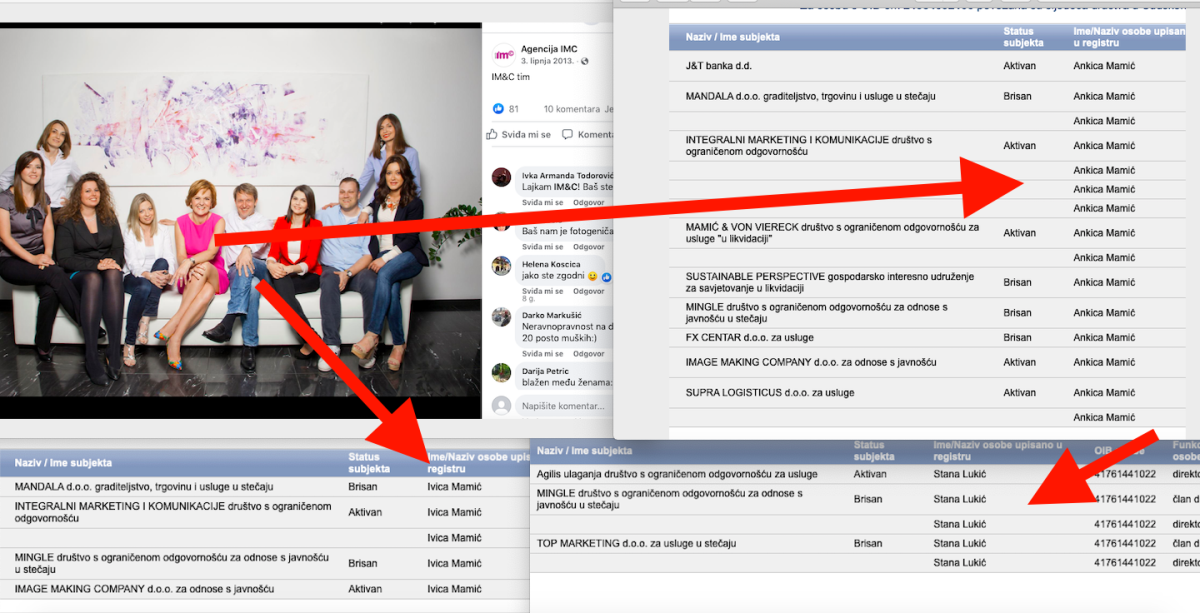The height and width of the screenshot is (613, 1200).
Task: Click the Brisan status for TOP MARKETING
Action: (x=868, y=544)
